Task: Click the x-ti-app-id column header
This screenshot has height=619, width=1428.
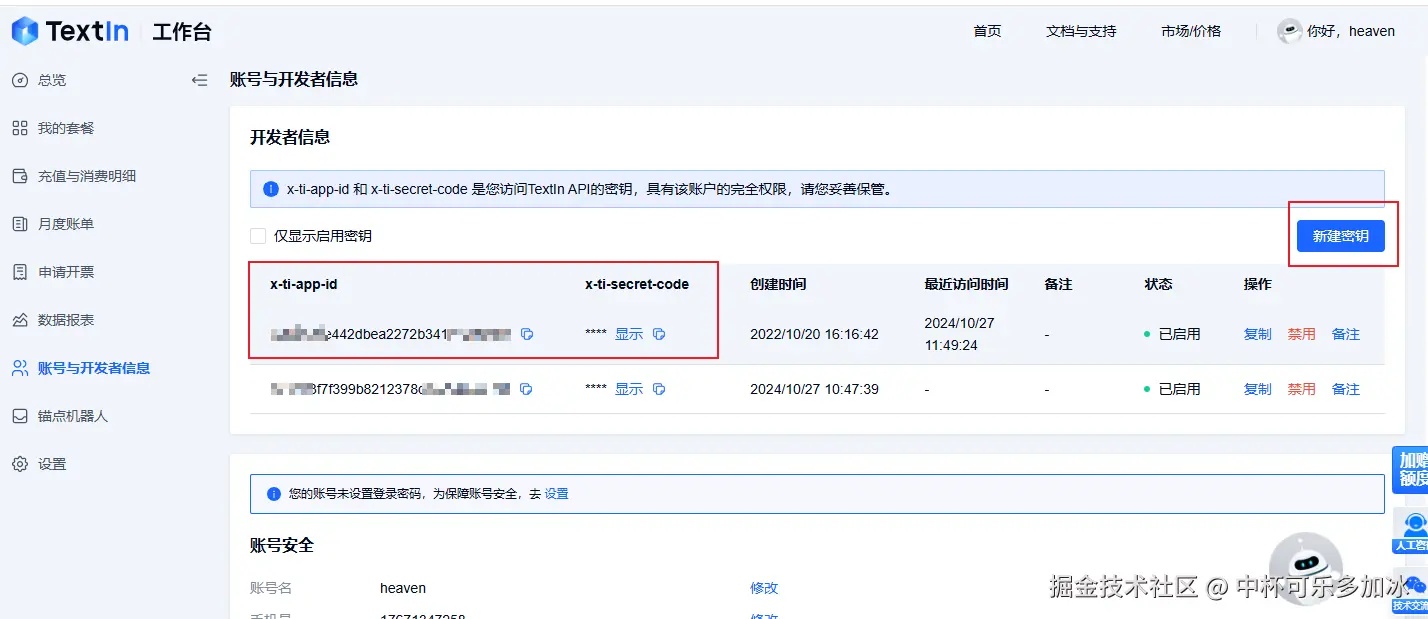Action: (x=304, y=284)
